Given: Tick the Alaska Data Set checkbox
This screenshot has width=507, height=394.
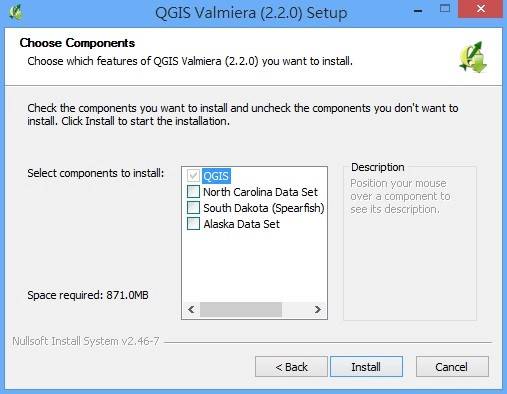Looking at the screenshot, I should pyautogui.click(x=193, y=224).
